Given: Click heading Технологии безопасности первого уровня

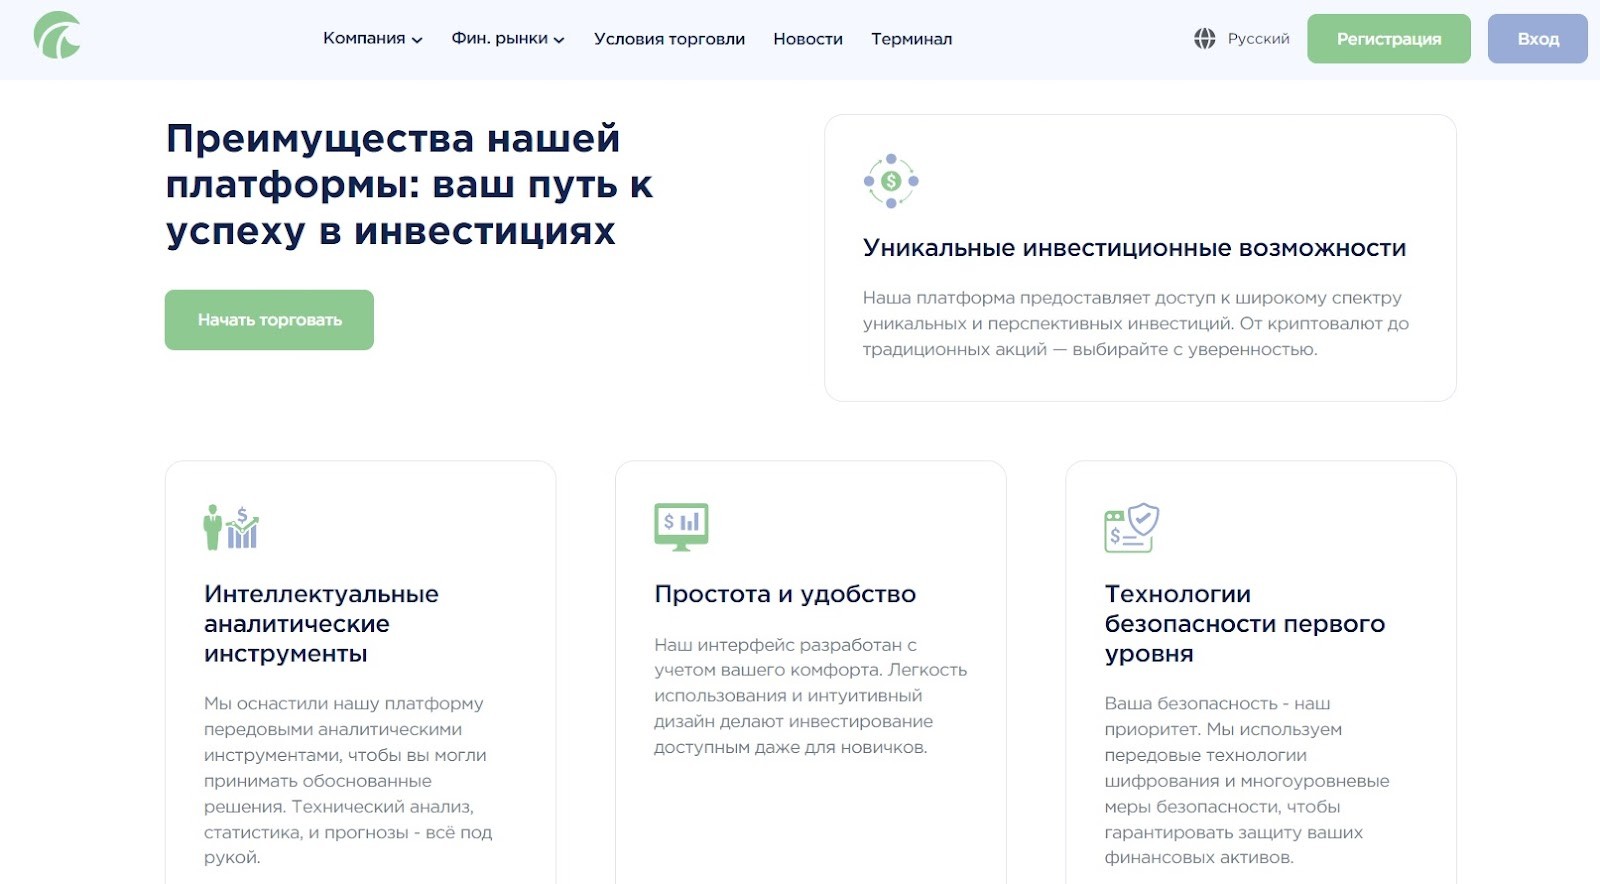Looking at the screenshot, I should coord(1244,624).
